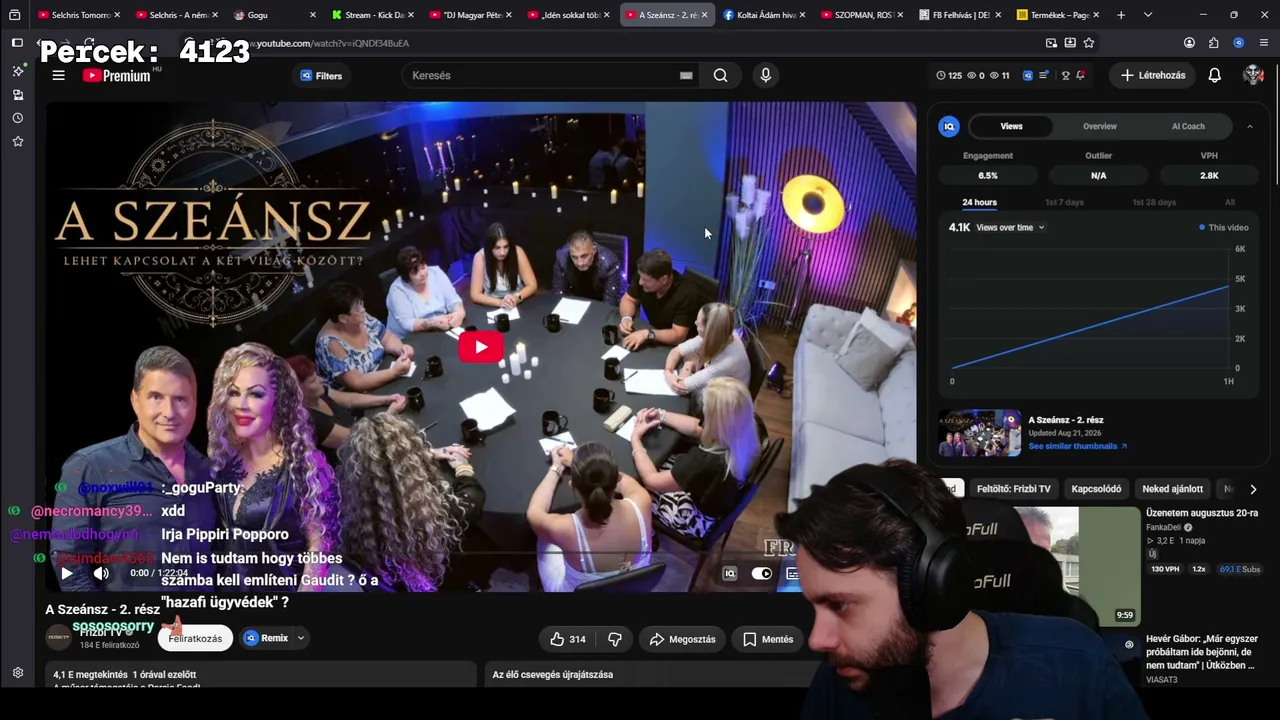Click the Létrehozás create button
The image size is (1280, 720).
(1153, 75)
